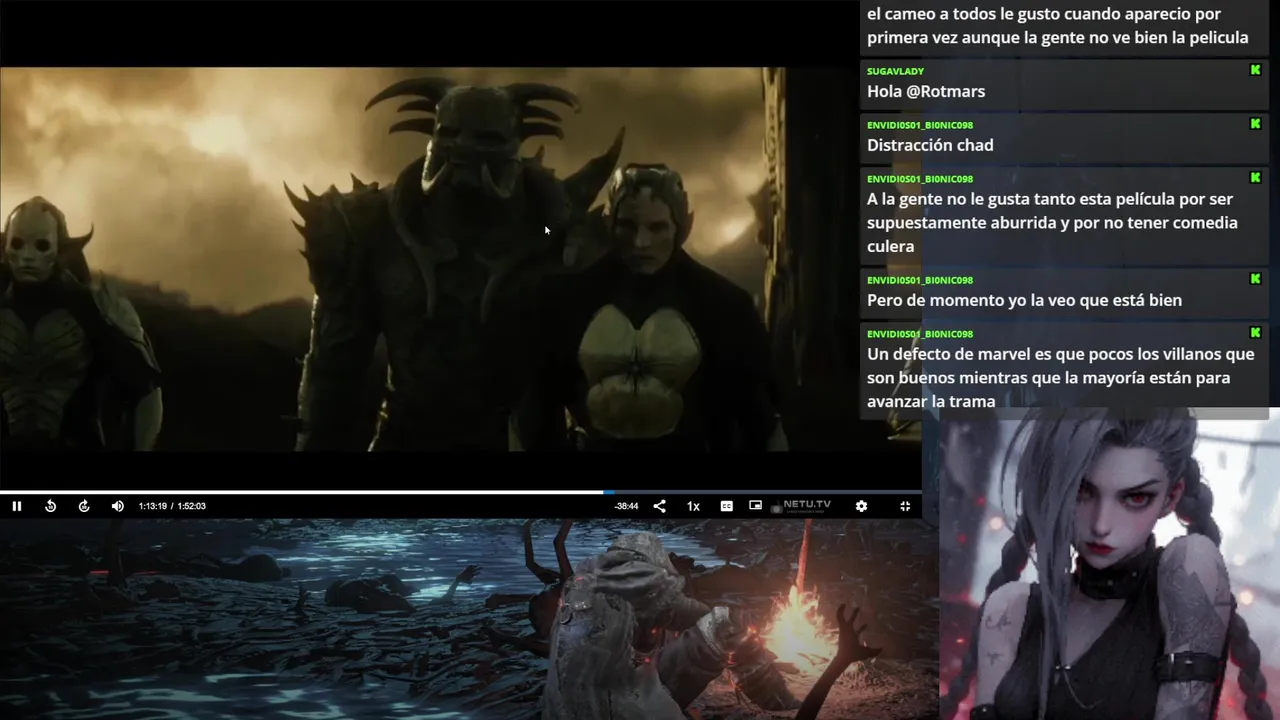Viewport: 1280px width, 720px height.
Task: Enable picture-in-picture mode
Action: coord(756,506)
